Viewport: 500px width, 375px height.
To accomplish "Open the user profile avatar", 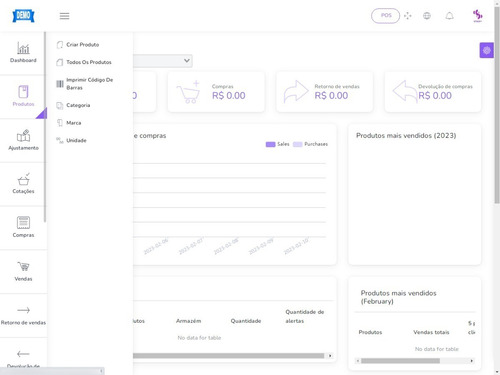I will click(478, 16).
